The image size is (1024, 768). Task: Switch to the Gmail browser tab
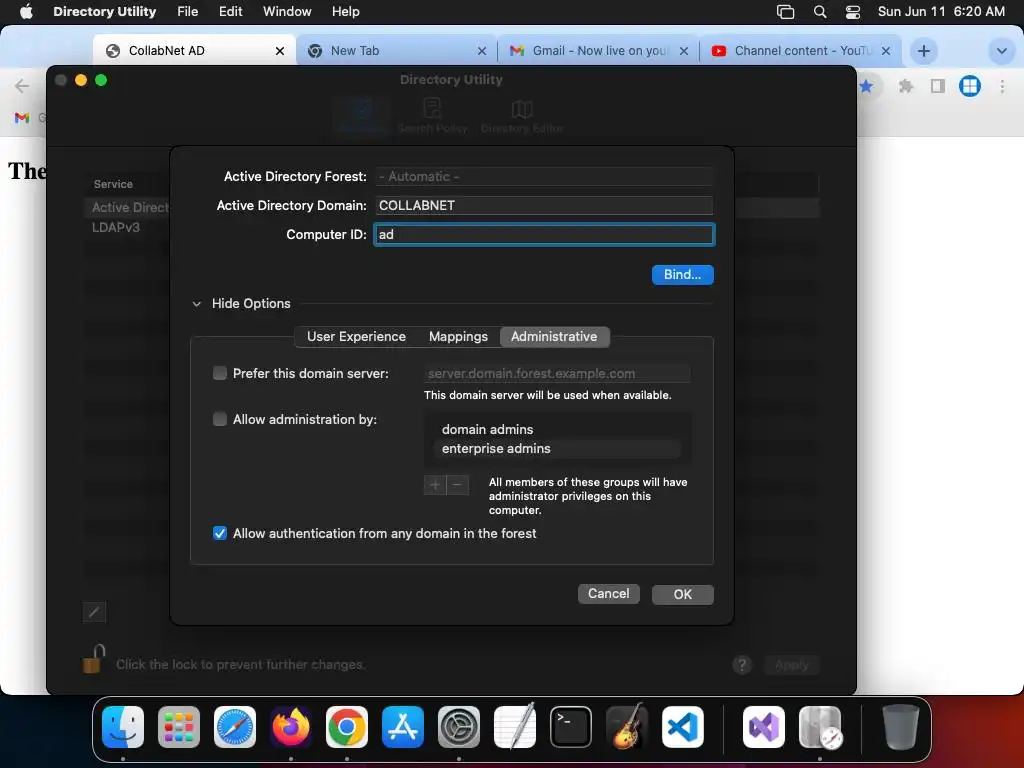(x=598, y=51)
